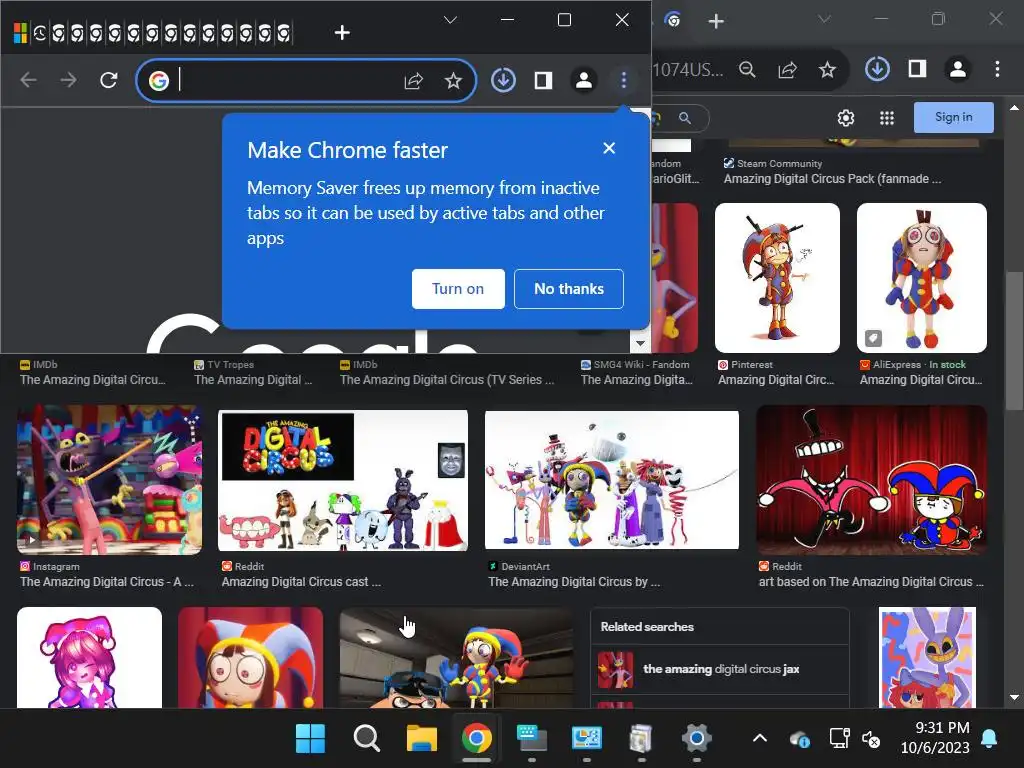1024x768 pixels.
Task: Open the Instagram Amazing Digital Circus image
Action: (109, 479)
